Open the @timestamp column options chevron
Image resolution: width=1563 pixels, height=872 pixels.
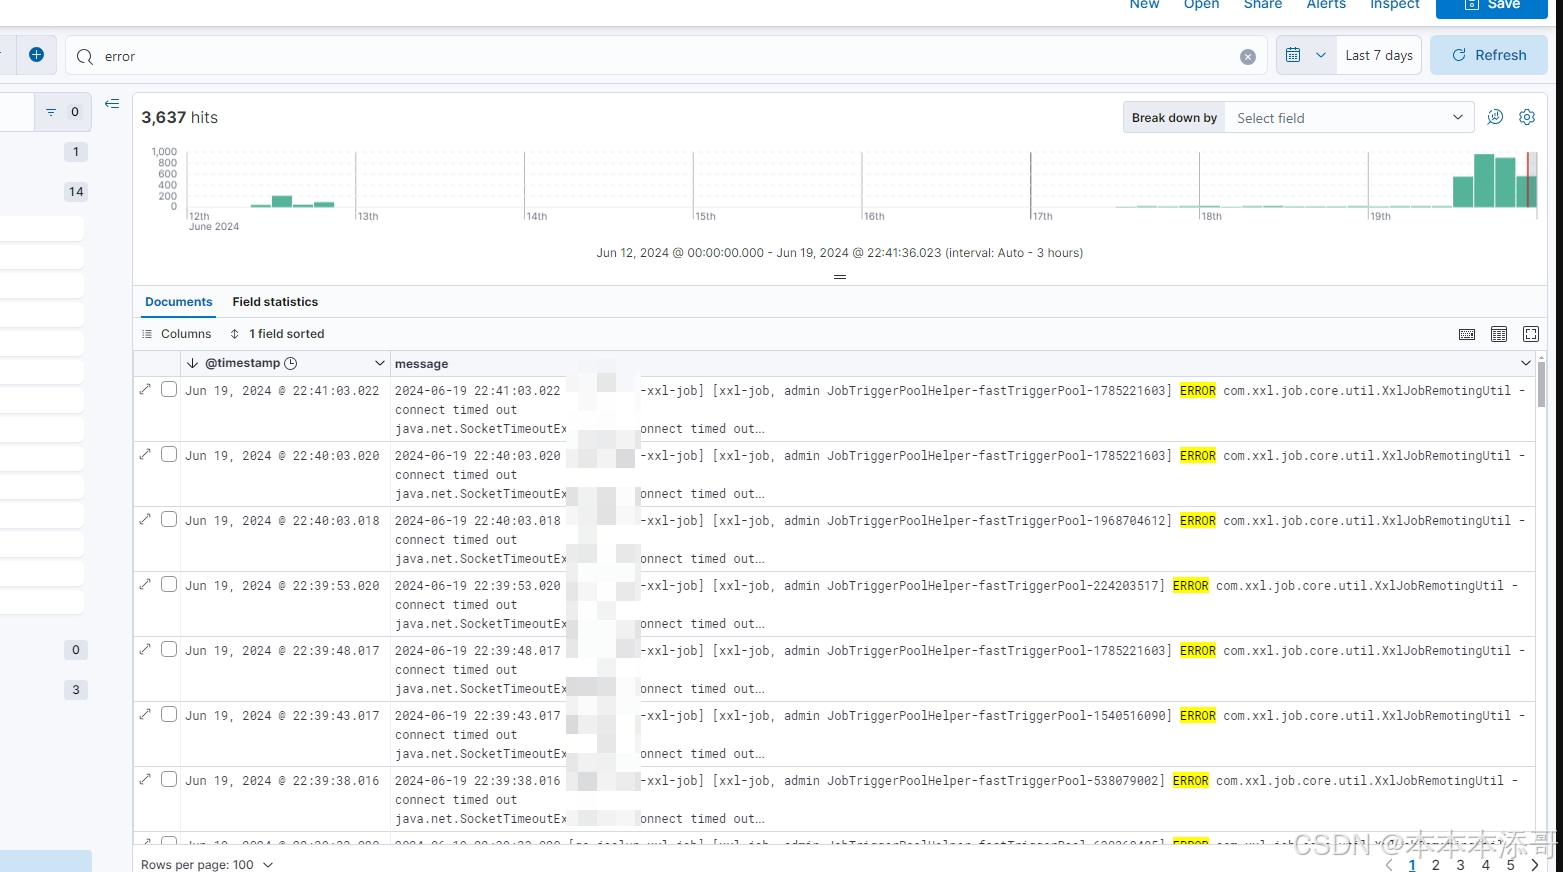379,363
